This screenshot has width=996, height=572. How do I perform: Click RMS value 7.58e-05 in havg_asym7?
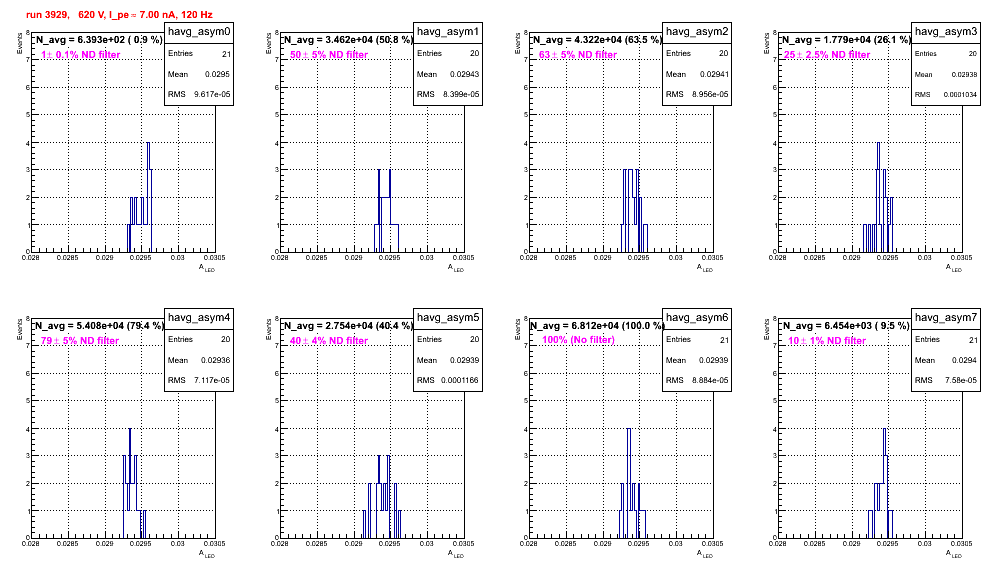point(961,380)
